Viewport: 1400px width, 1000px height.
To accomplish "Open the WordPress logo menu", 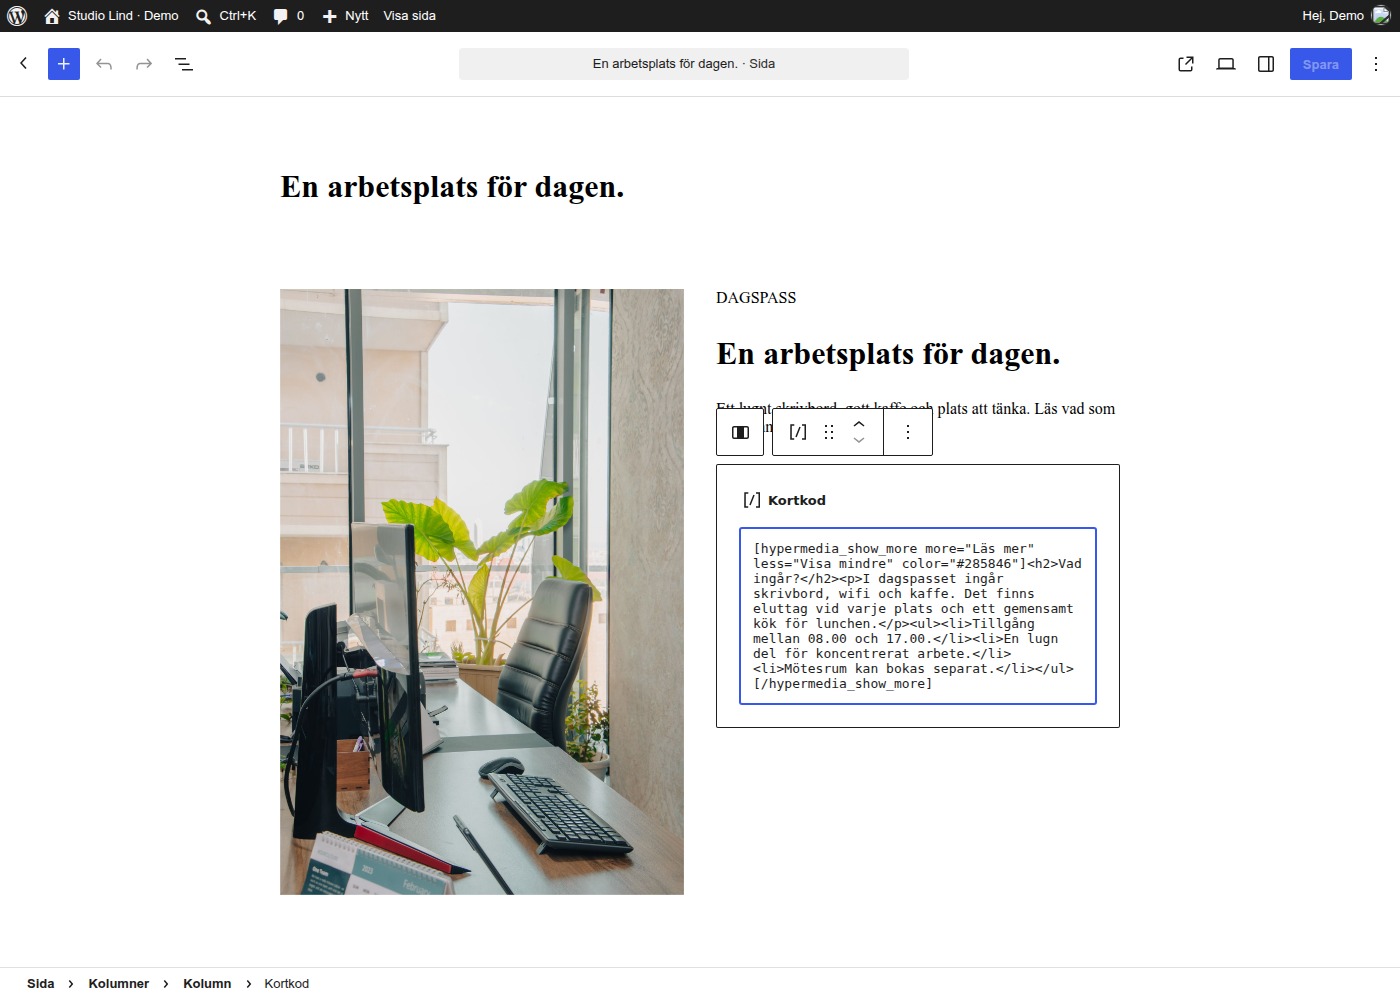I will (17, 16).
